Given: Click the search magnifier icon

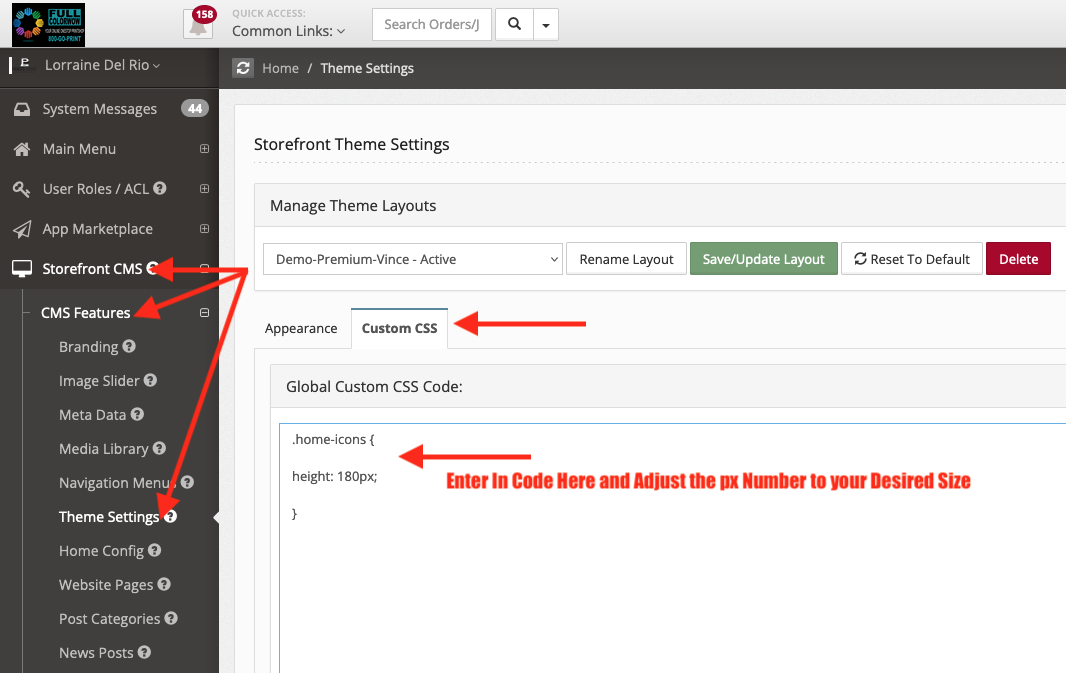Looking at the screenshot, I should [512, 24].
